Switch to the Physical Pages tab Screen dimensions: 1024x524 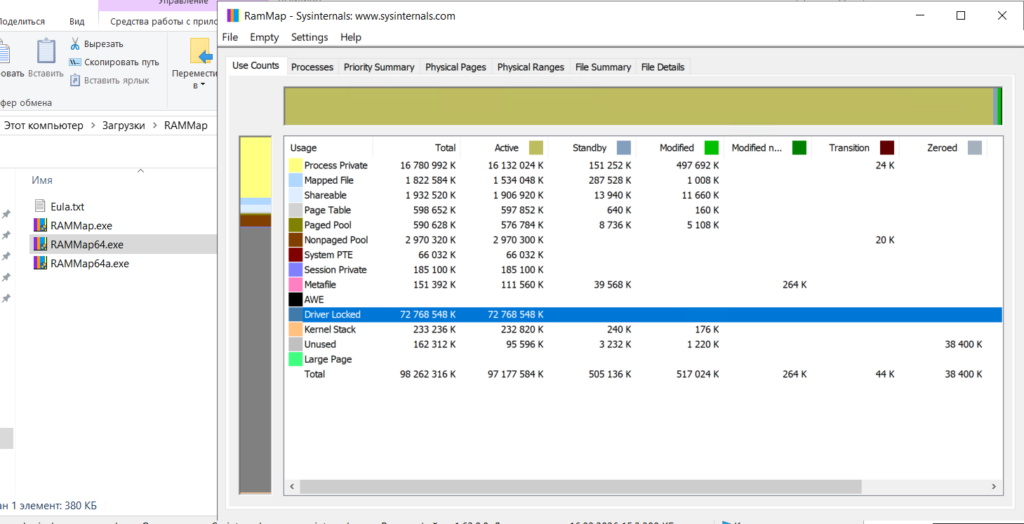tap(455, 67)
